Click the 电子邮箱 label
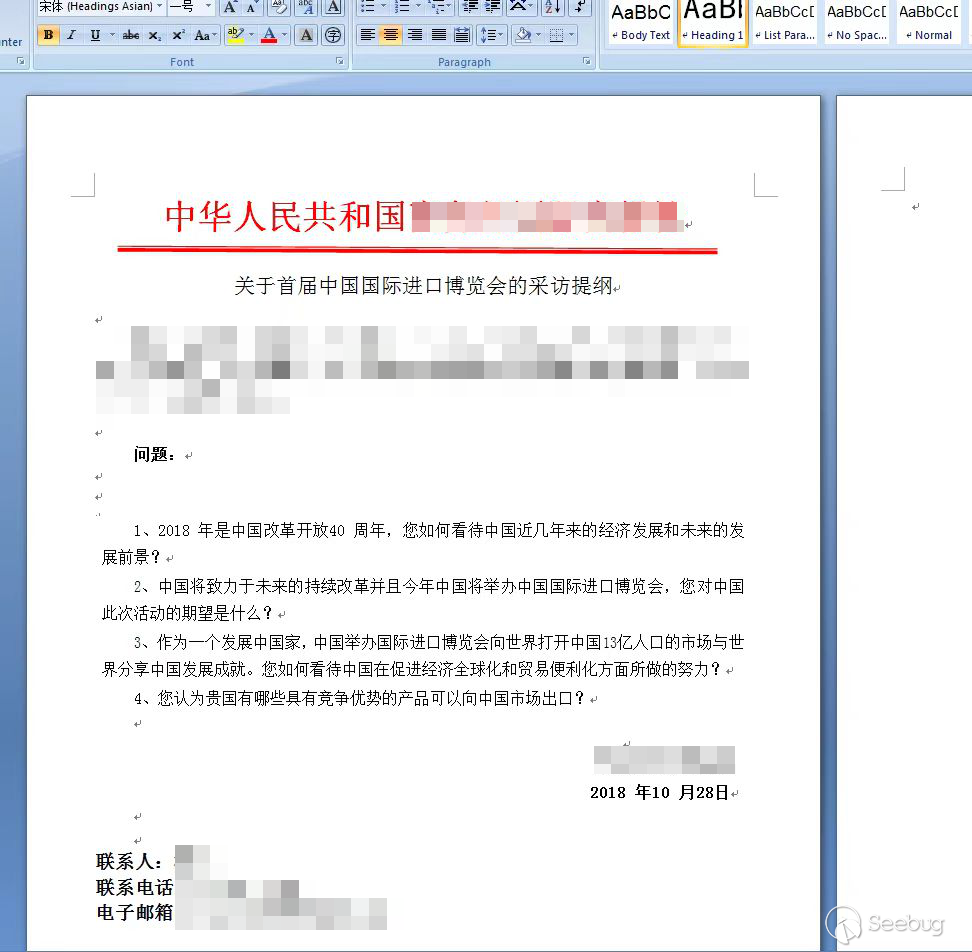This screenshot has height=952, width=972. tap(134, 912)
